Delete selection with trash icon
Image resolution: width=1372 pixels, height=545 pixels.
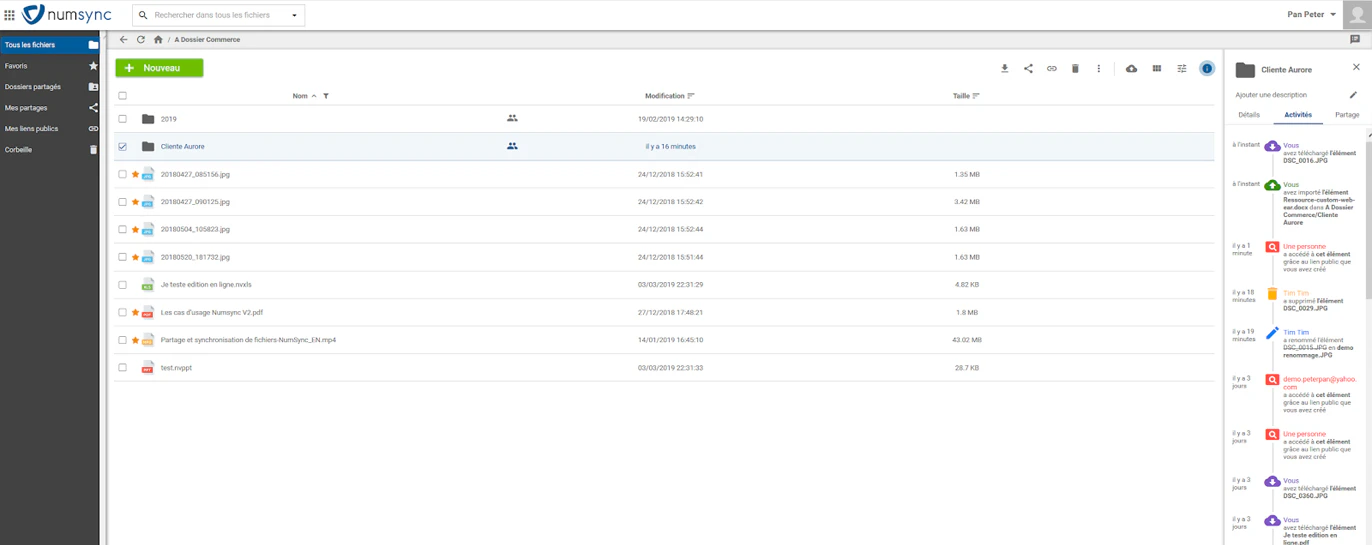tap(1075, 69)
